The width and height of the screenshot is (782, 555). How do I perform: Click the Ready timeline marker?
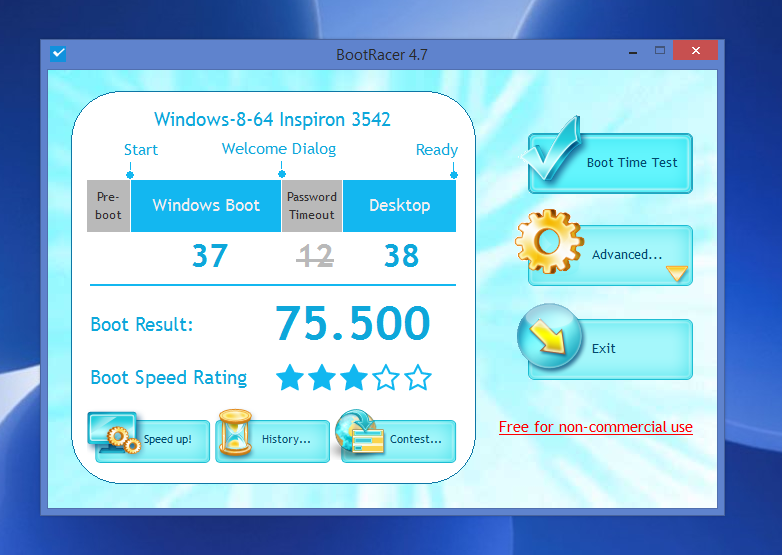pyautogui.click(x=453, y=175)
